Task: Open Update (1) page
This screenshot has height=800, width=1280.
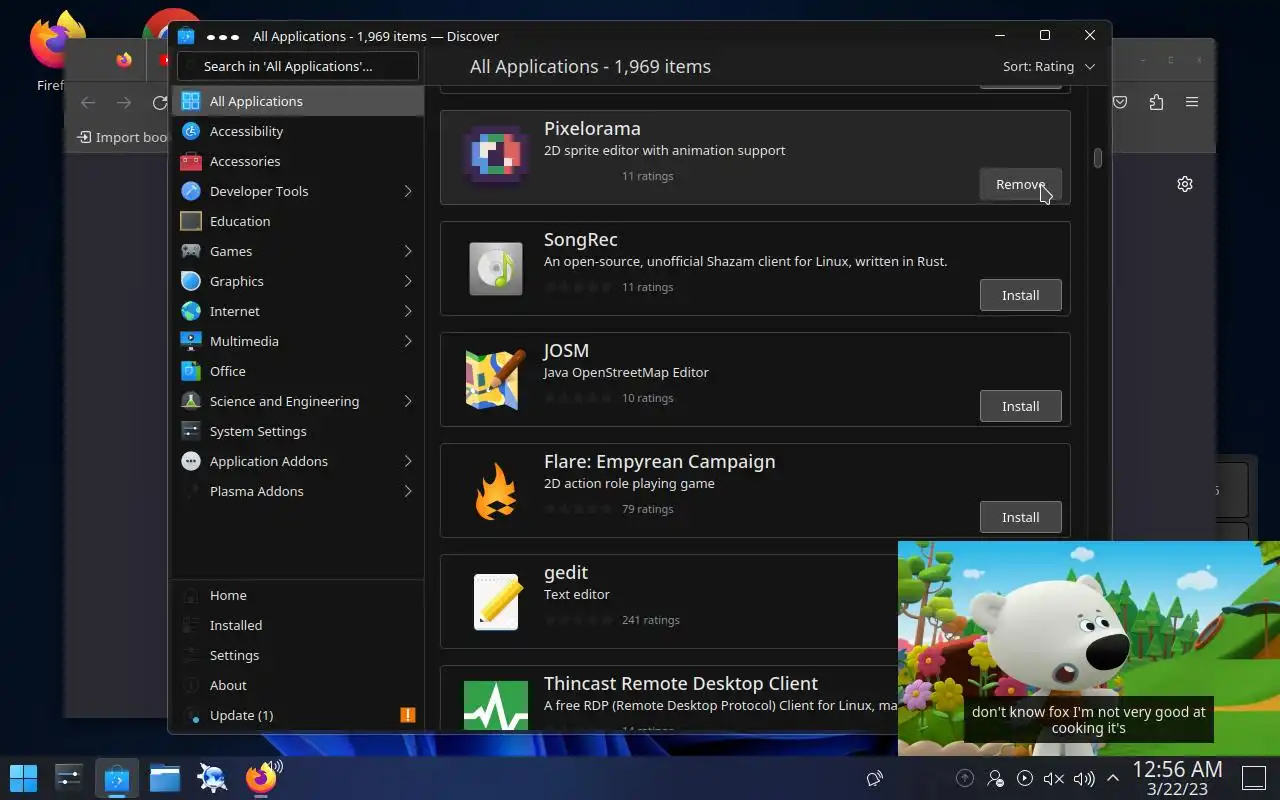Action: (x=298, y=715)
